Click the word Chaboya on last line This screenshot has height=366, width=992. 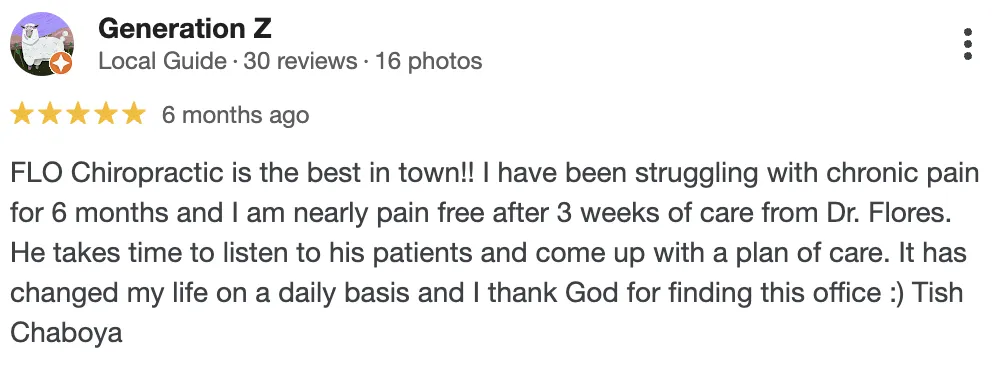66,332
